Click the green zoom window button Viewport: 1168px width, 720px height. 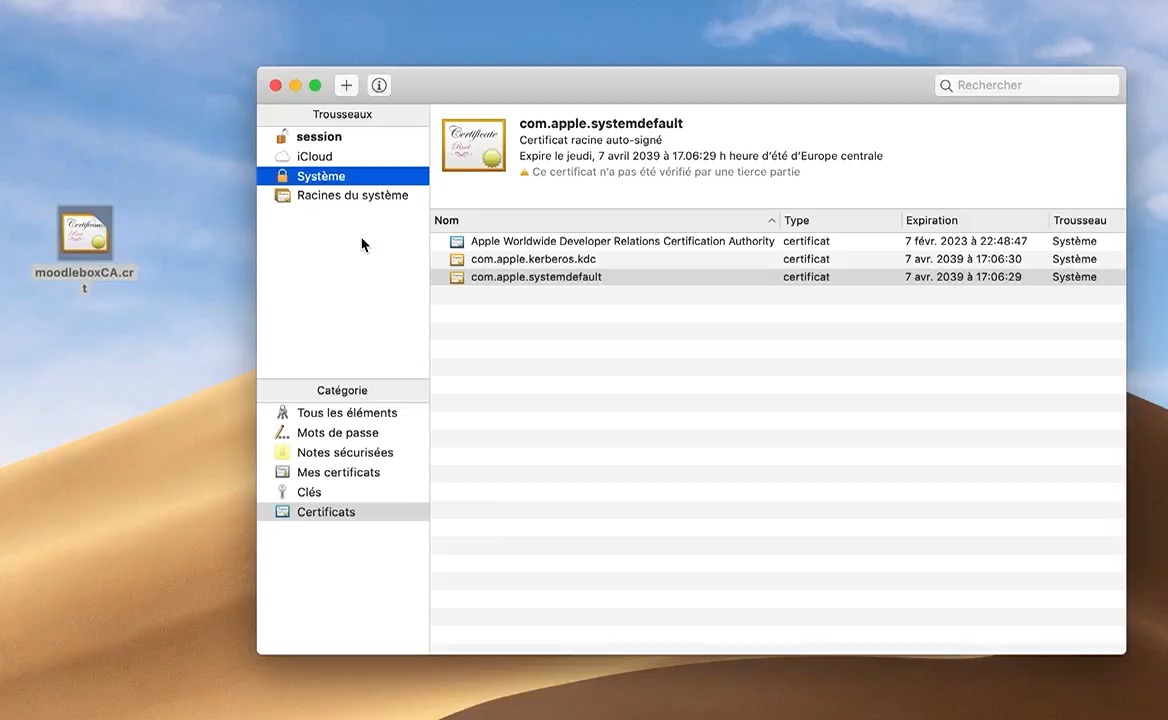click(x=315, y=86)
